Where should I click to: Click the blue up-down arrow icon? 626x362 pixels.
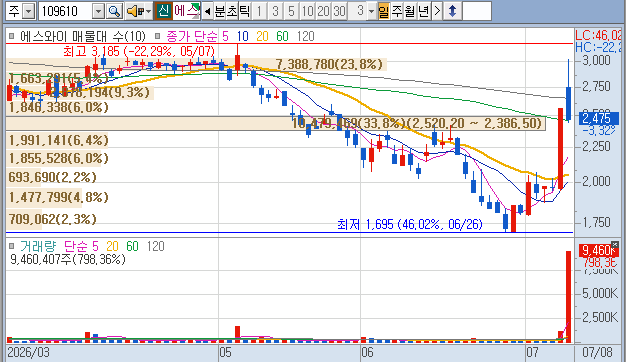point(452,11)
